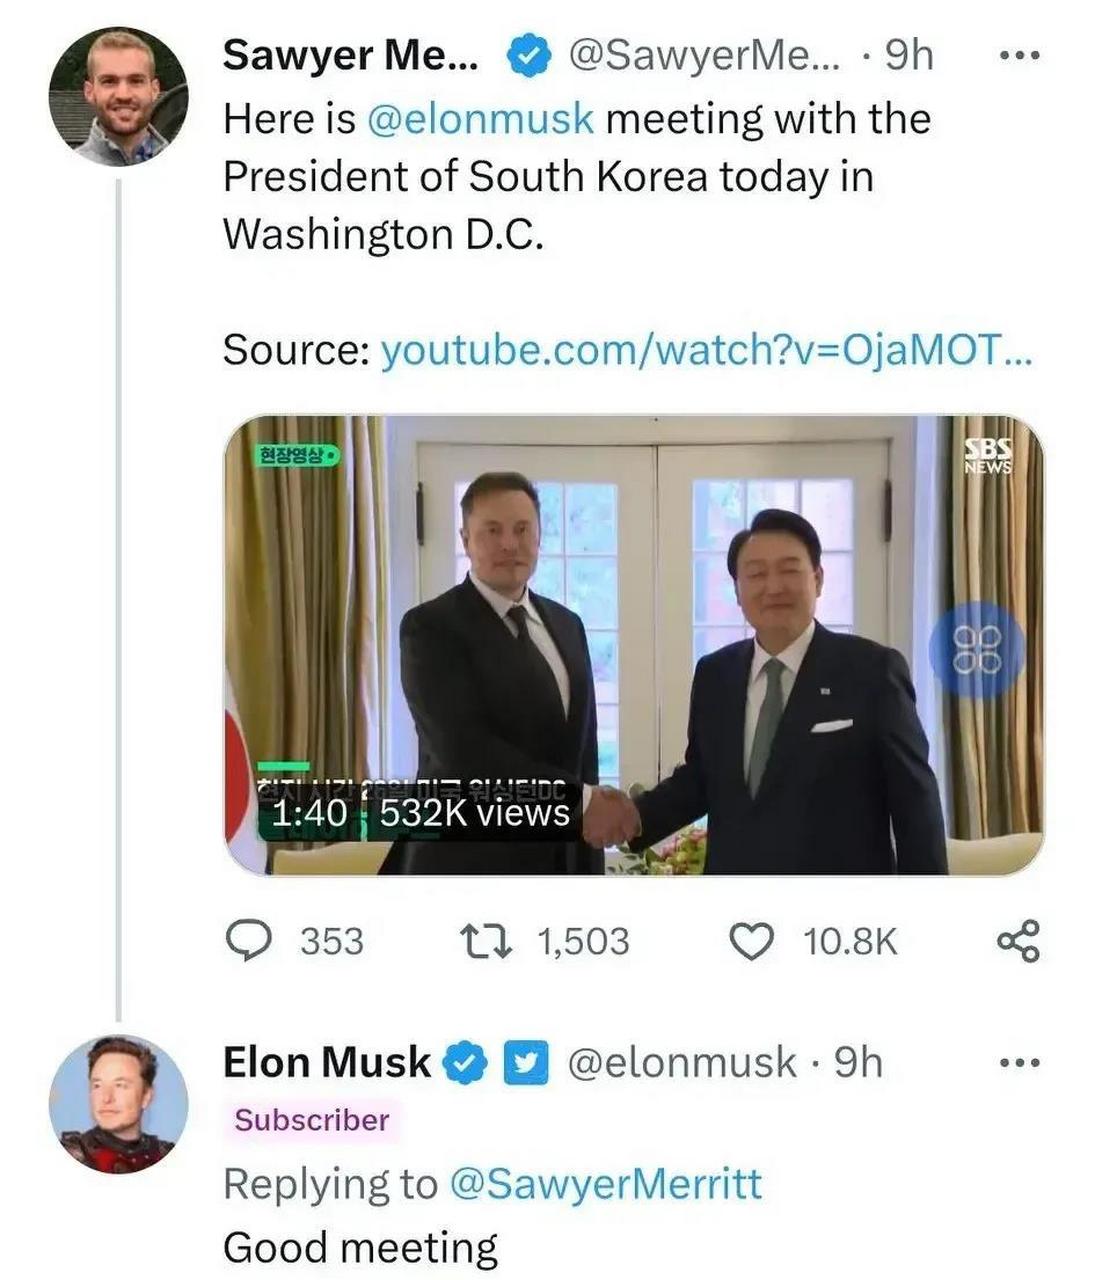Open the share icon on tweet
Viewport: 1095px width, 1280px height.
click(1019, 941)
